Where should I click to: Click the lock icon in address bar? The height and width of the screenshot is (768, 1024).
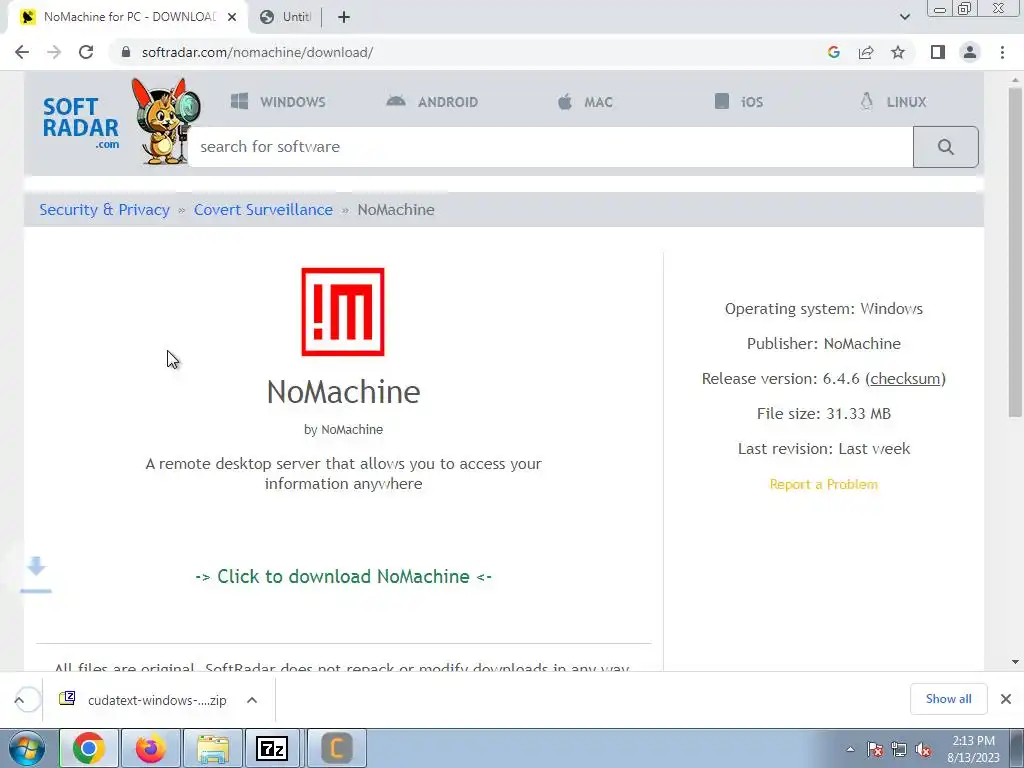tap(126, 52)
